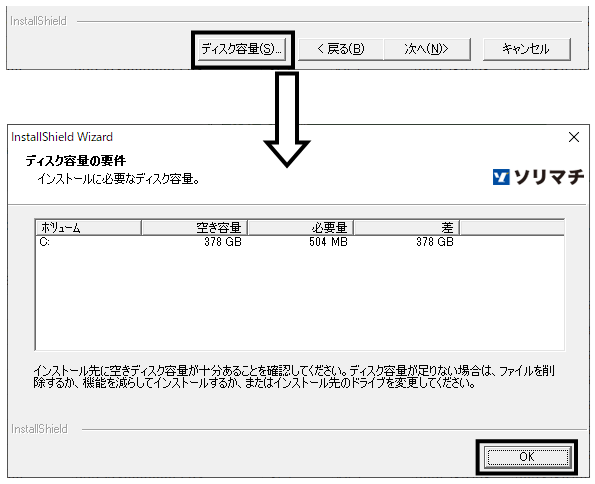
Task: Click the 504 MB required value
Action: click(x=328, y=242)
